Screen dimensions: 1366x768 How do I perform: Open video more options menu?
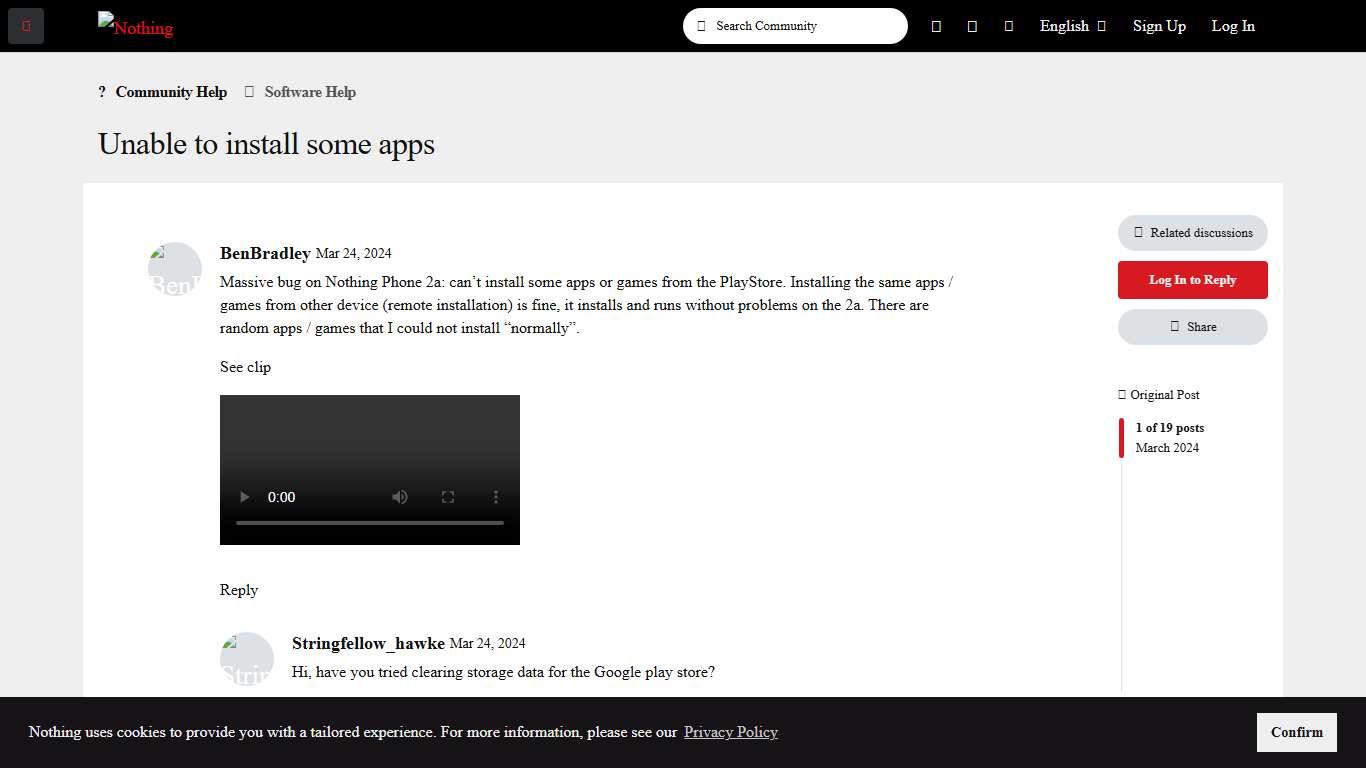[x=496, y=497]
